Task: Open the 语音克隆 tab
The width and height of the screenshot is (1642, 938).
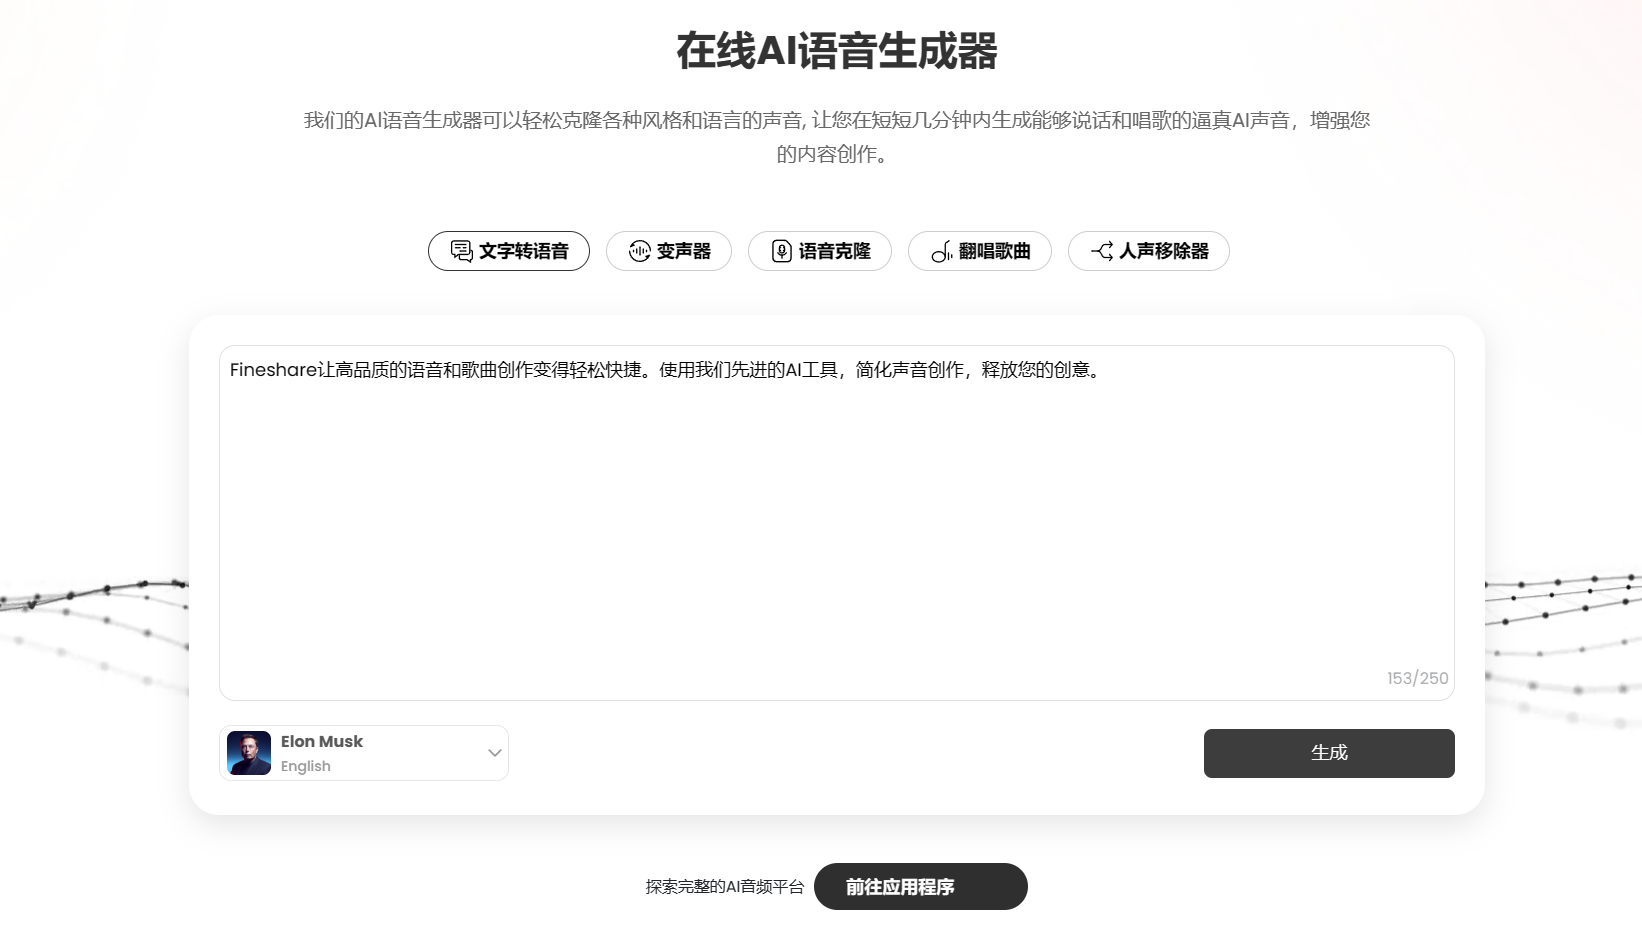Action: click(820, 251)
